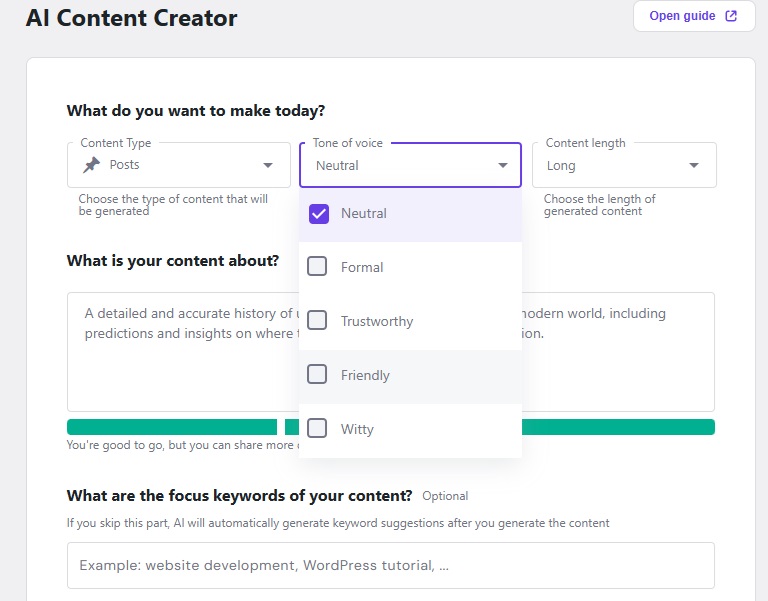768x601 pixels.
Task: Pick the Witty option label in list
Action: (x=357, y=429)
